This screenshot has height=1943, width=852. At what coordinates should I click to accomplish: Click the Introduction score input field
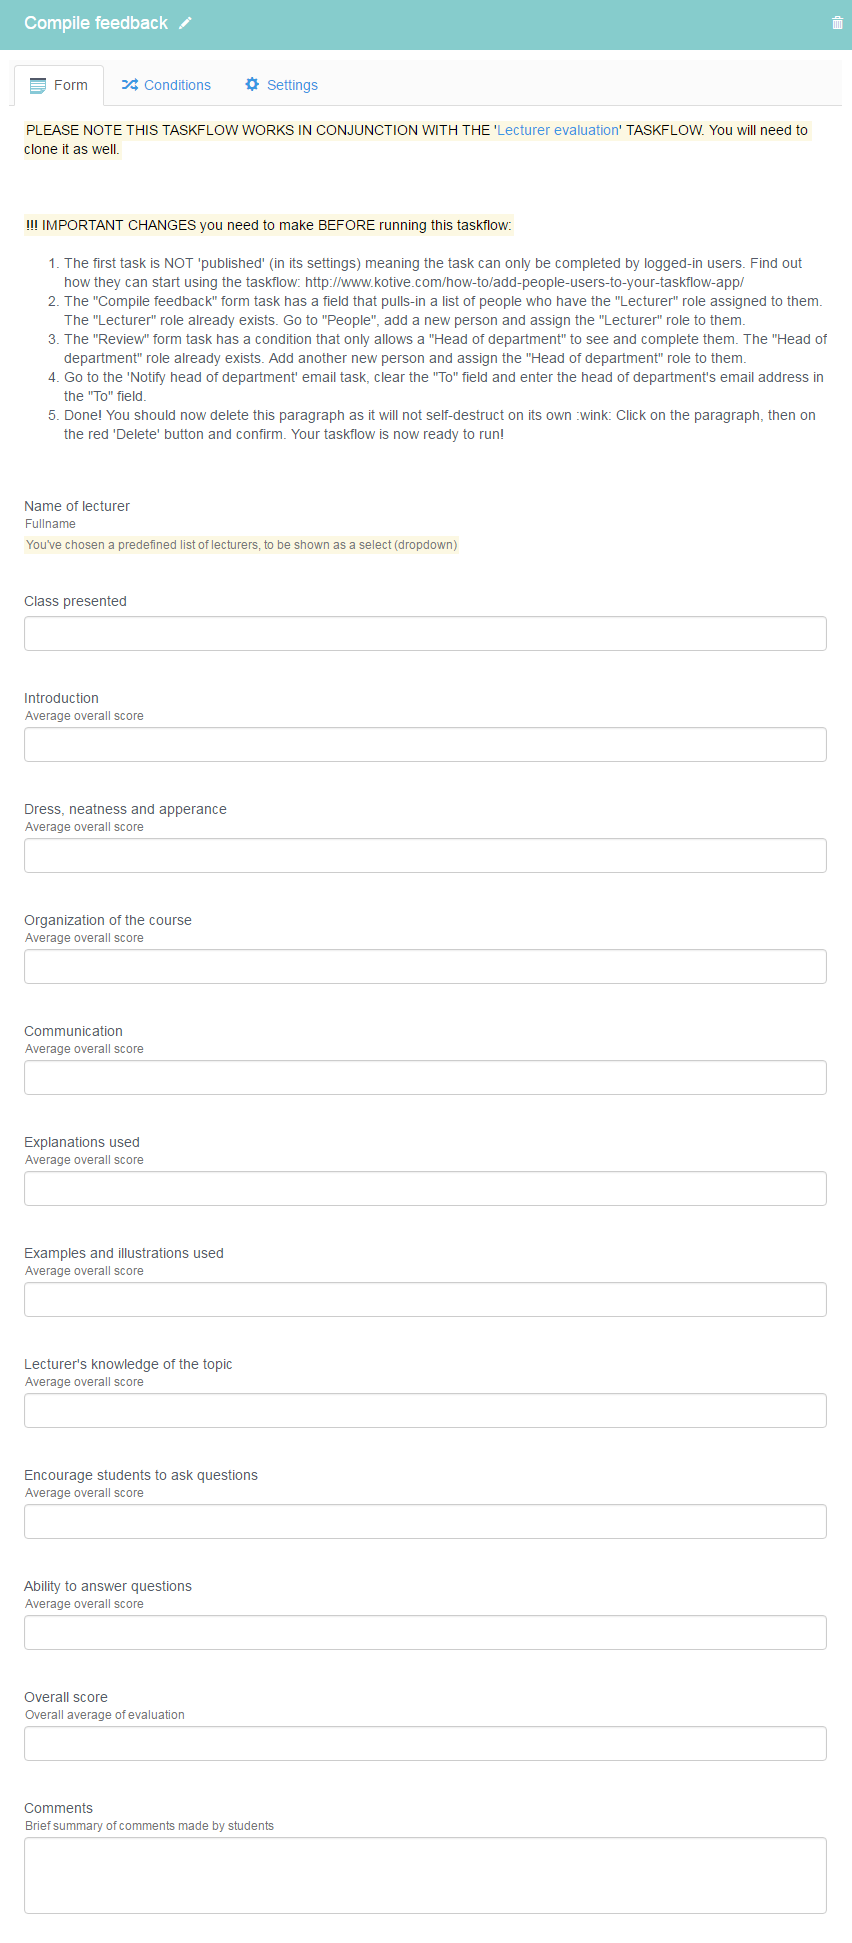click(425, 745)
